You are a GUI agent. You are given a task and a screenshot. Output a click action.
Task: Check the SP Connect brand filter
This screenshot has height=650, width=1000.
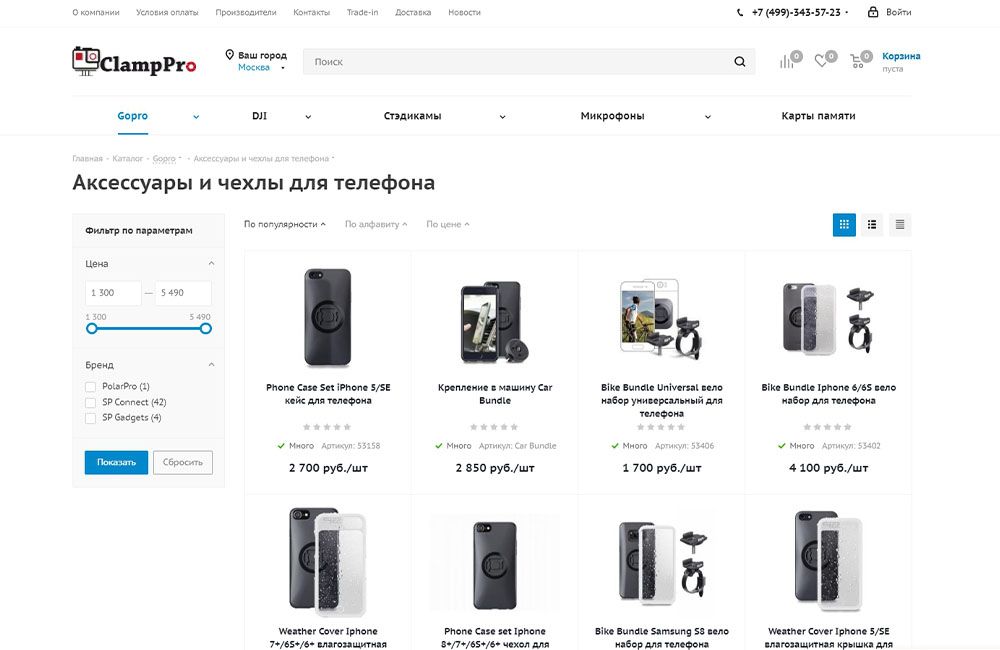91,402
